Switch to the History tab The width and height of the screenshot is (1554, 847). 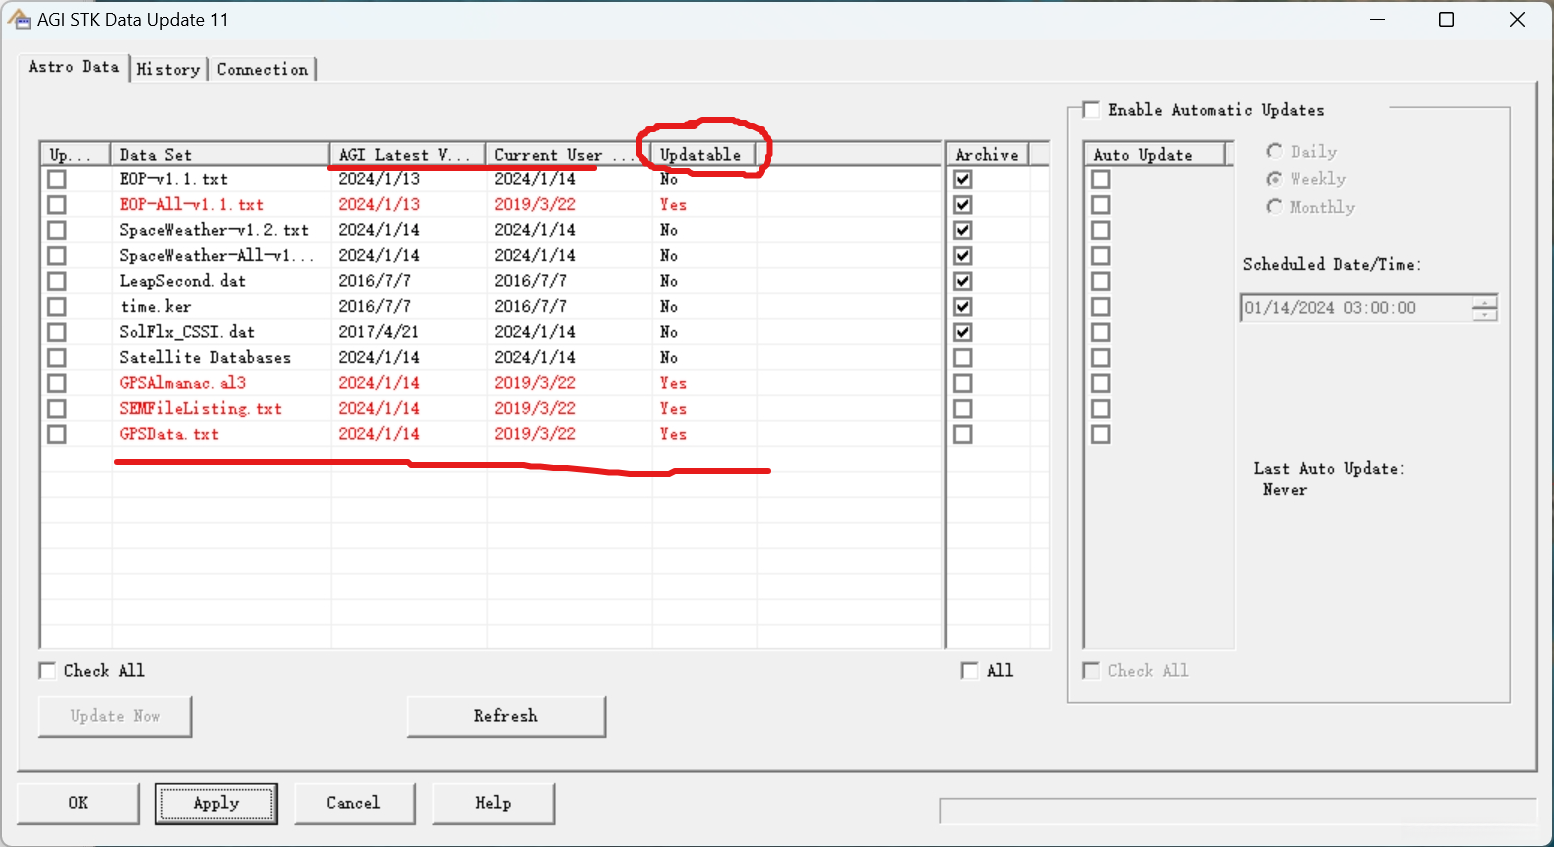(168, 69)
